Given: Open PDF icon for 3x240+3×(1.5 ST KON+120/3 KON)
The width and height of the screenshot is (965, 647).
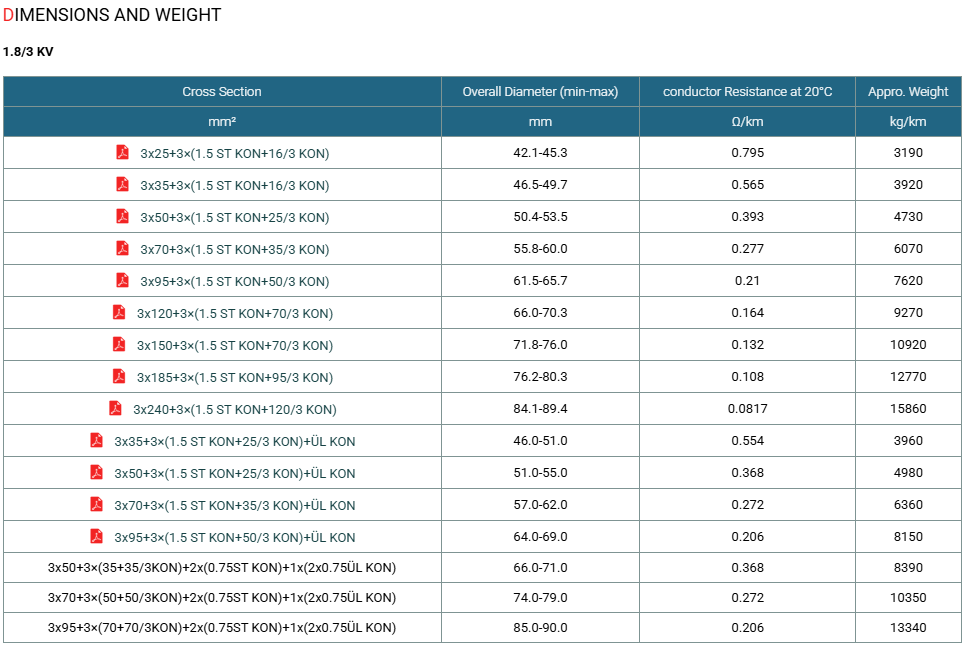Looking at the screenshot, I should point(115,408).
